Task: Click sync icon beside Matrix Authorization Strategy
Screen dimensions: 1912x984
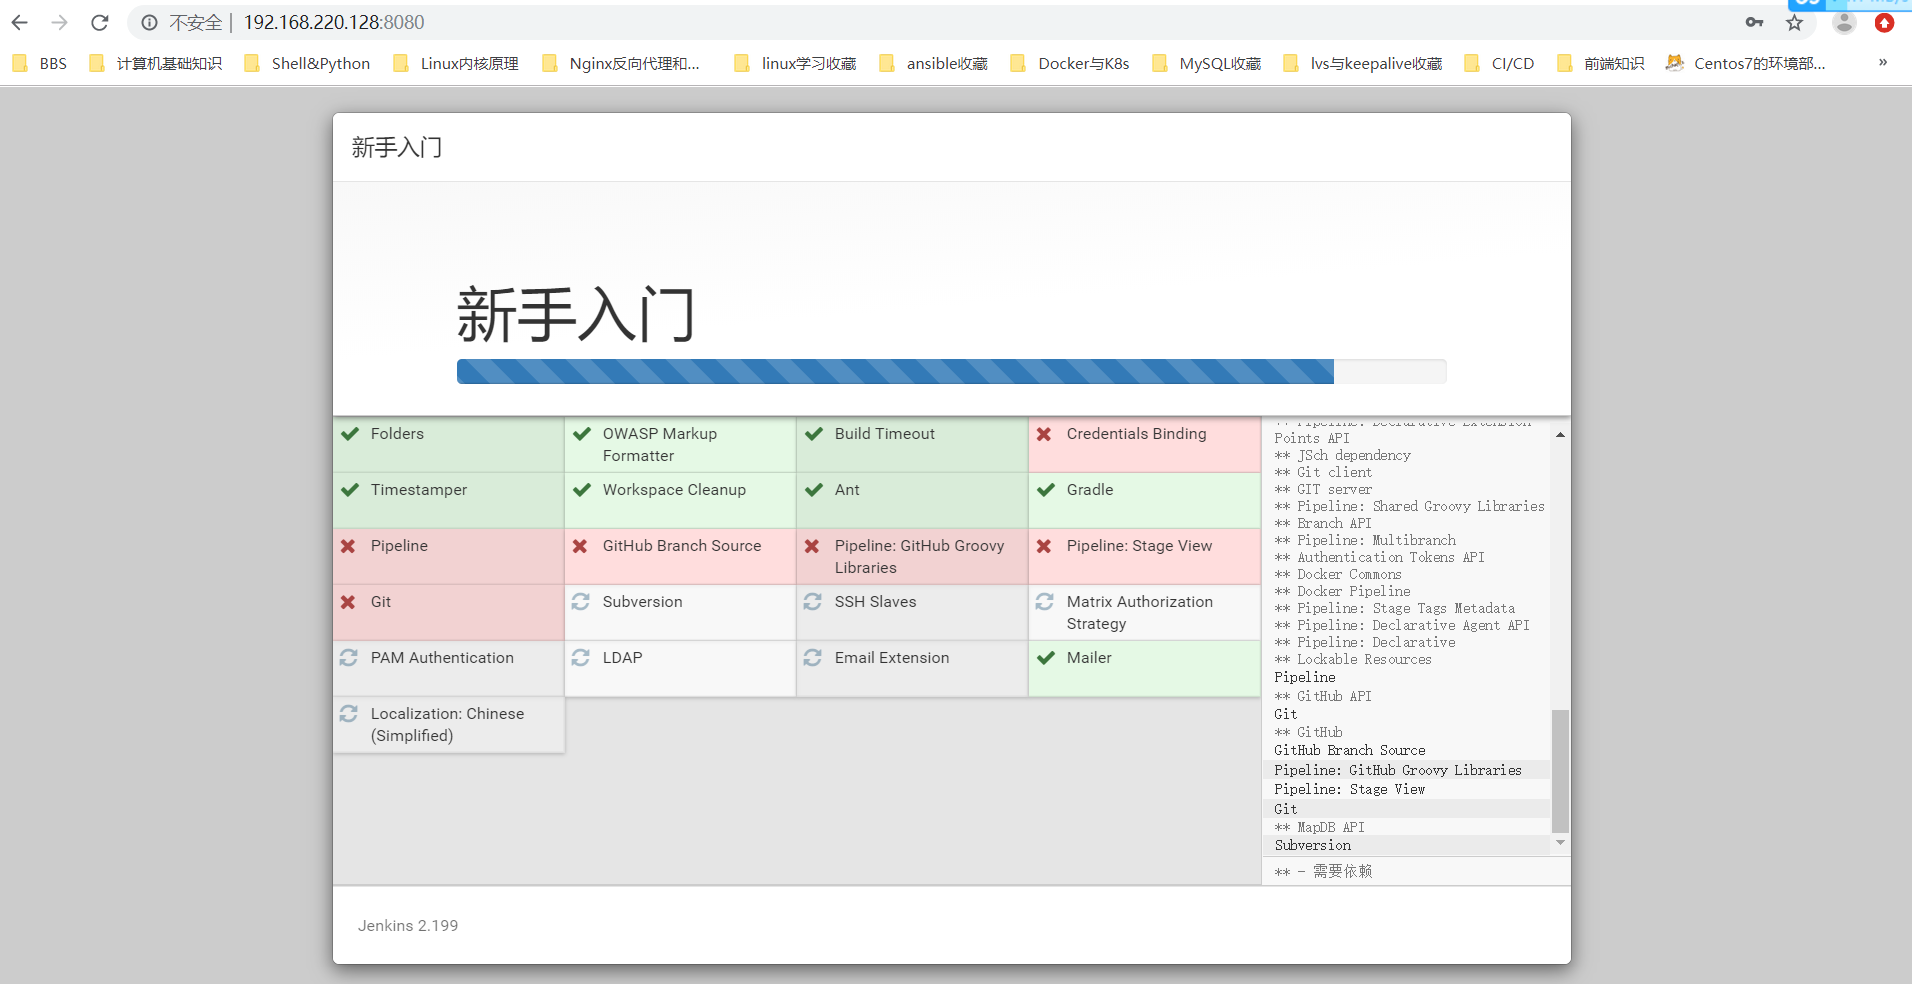Action: point(1045,602)
